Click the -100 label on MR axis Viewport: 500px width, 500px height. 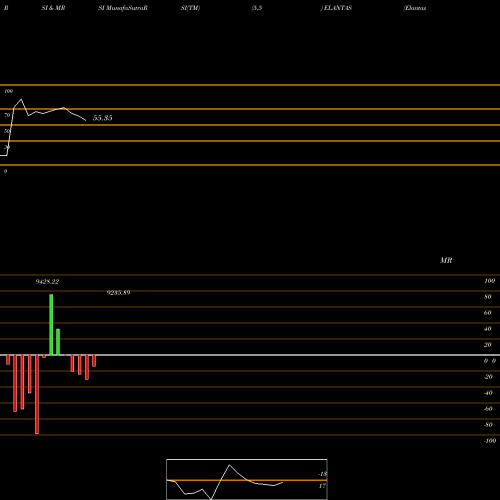click(x=490, y=441)
